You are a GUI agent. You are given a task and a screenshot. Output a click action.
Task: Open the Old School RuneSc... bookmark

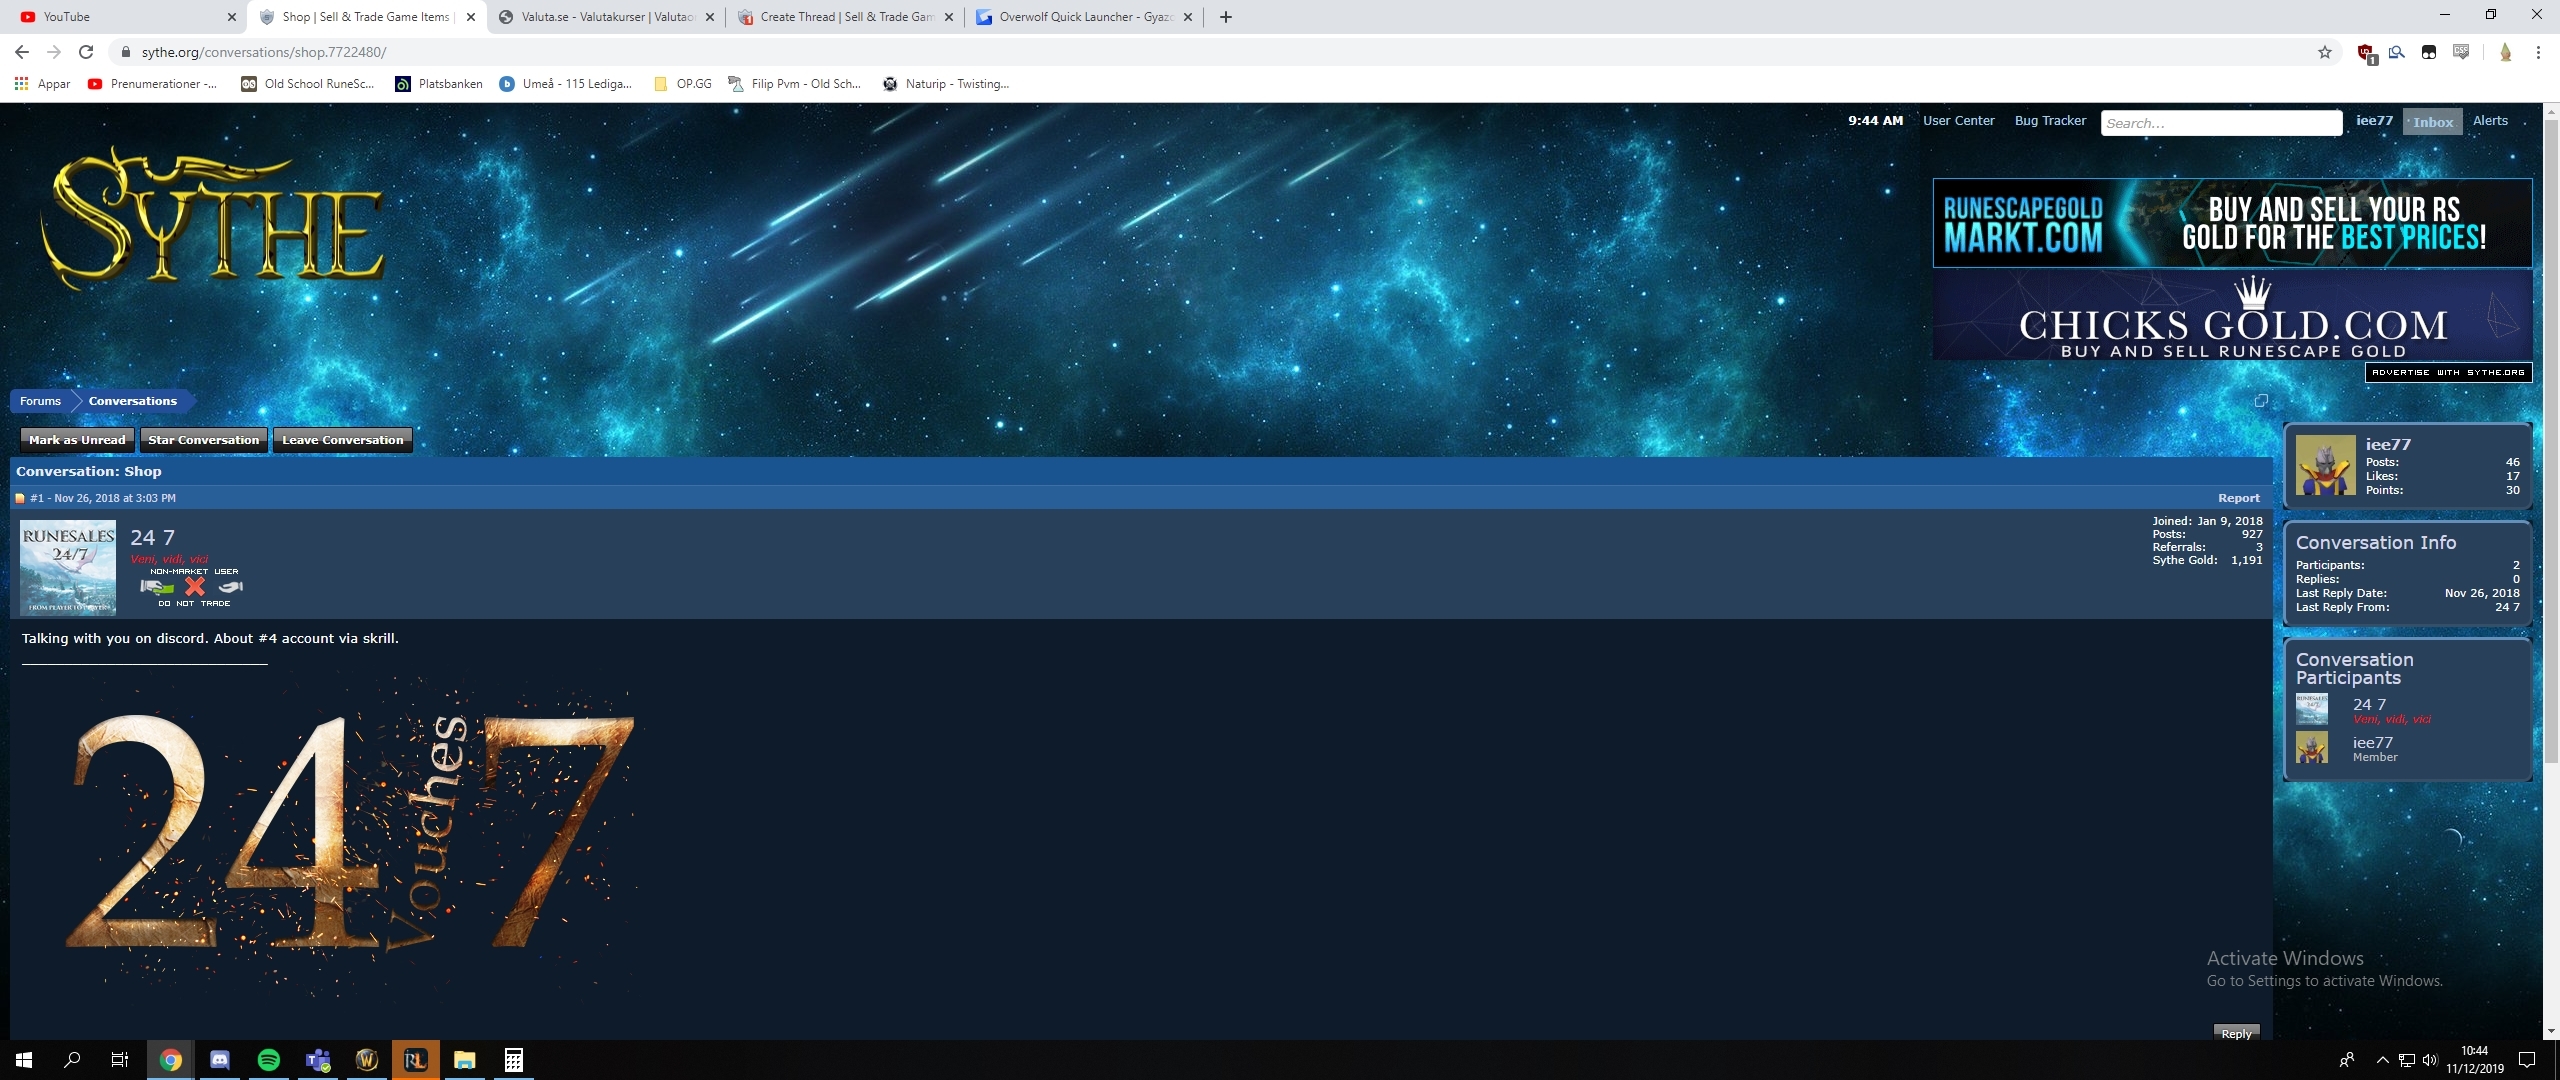tap(308, 84)
